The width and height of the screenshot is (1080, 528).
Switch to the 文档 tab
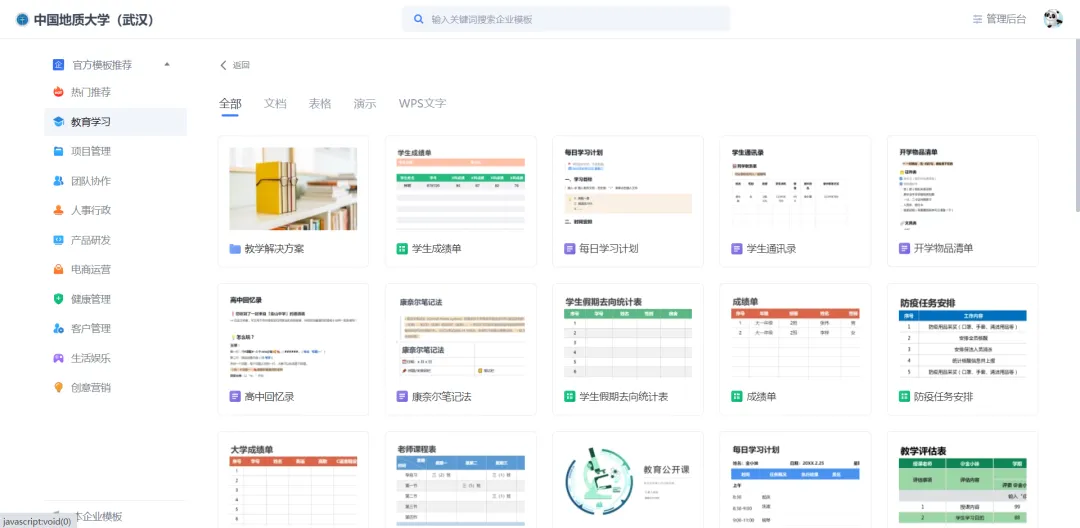click(275, 104)
